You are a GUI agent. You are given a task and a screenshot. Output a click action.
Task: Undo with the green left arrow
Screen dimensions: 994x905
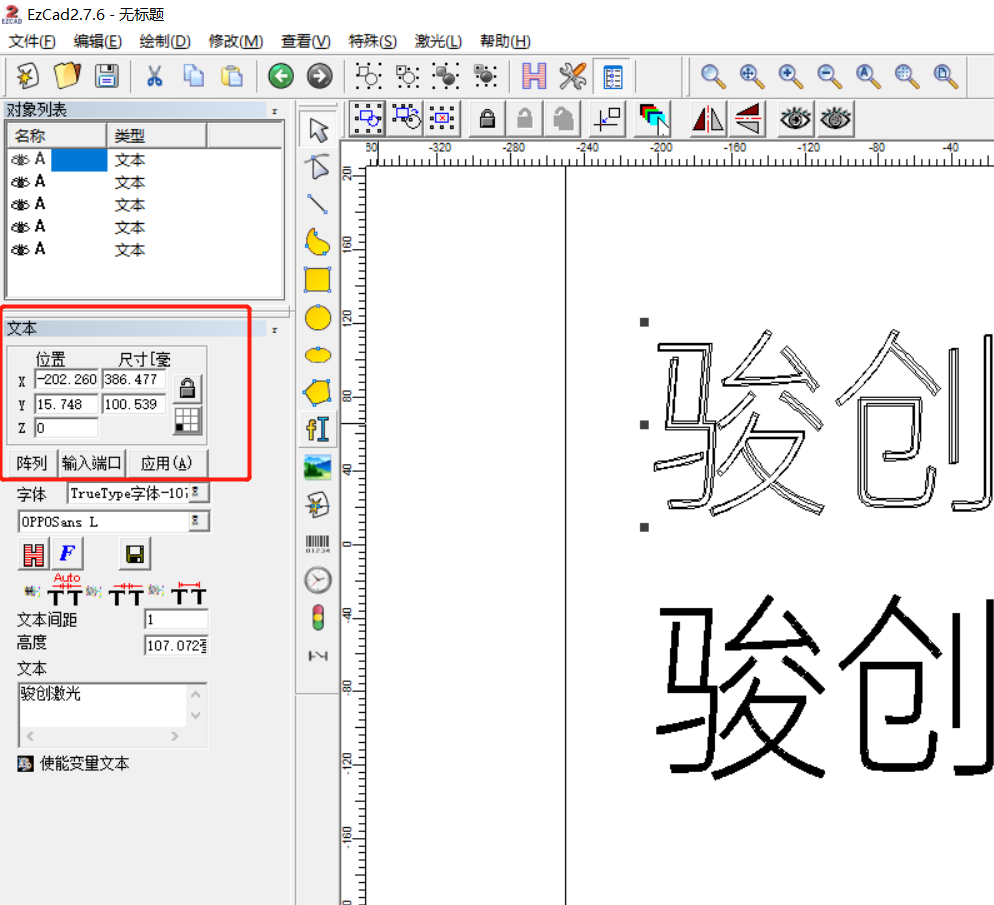pos(280,76)
